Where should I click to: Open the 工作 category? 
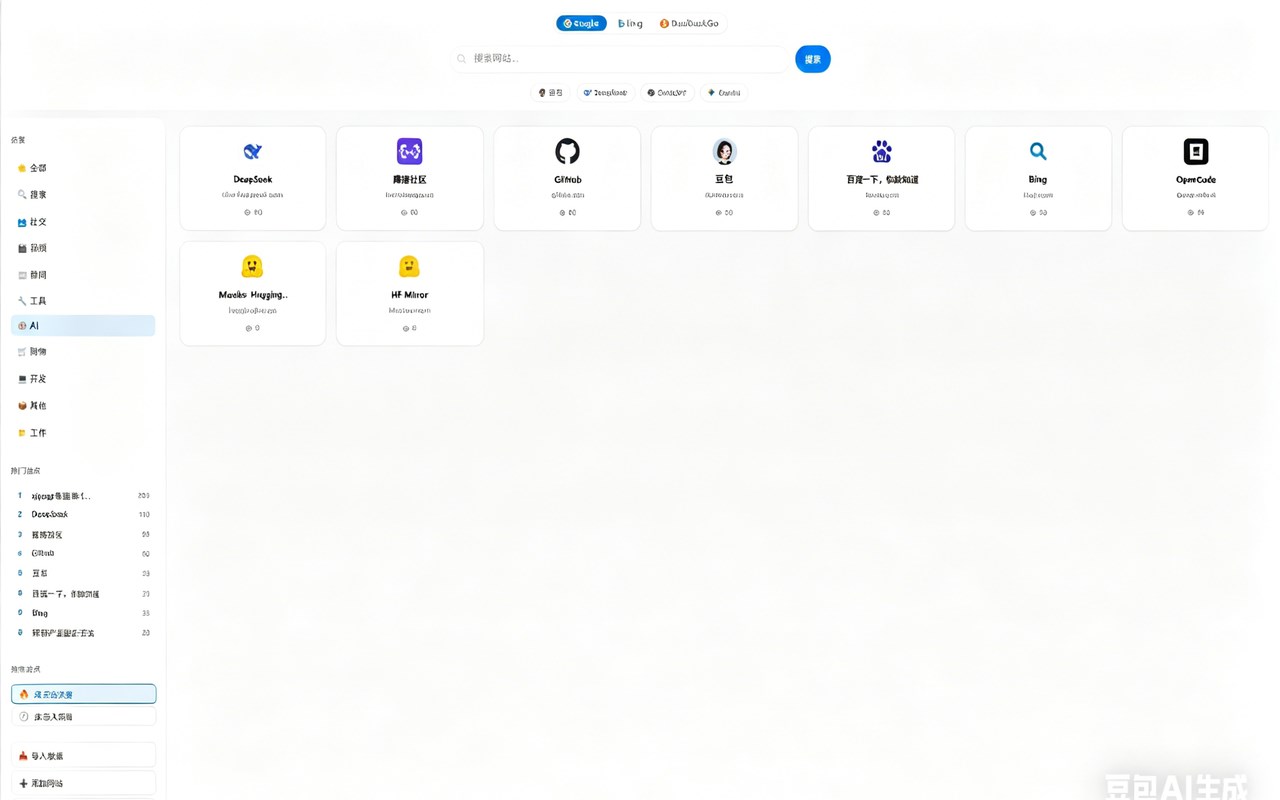[x=83, y=433]
